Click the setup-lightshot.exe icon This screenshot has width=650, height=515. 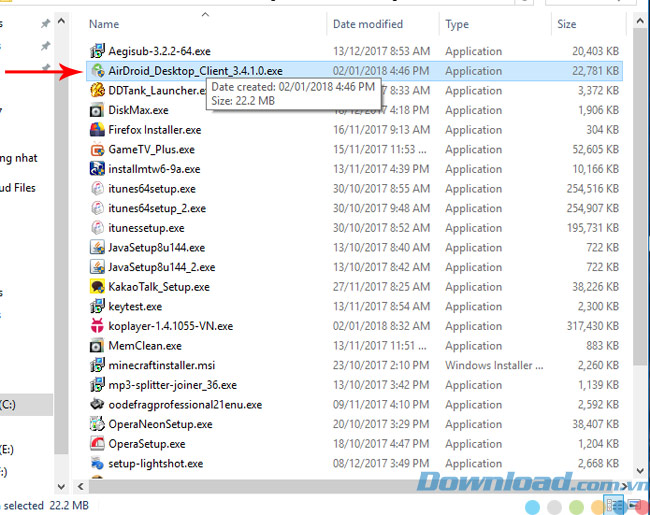[97, 464]
